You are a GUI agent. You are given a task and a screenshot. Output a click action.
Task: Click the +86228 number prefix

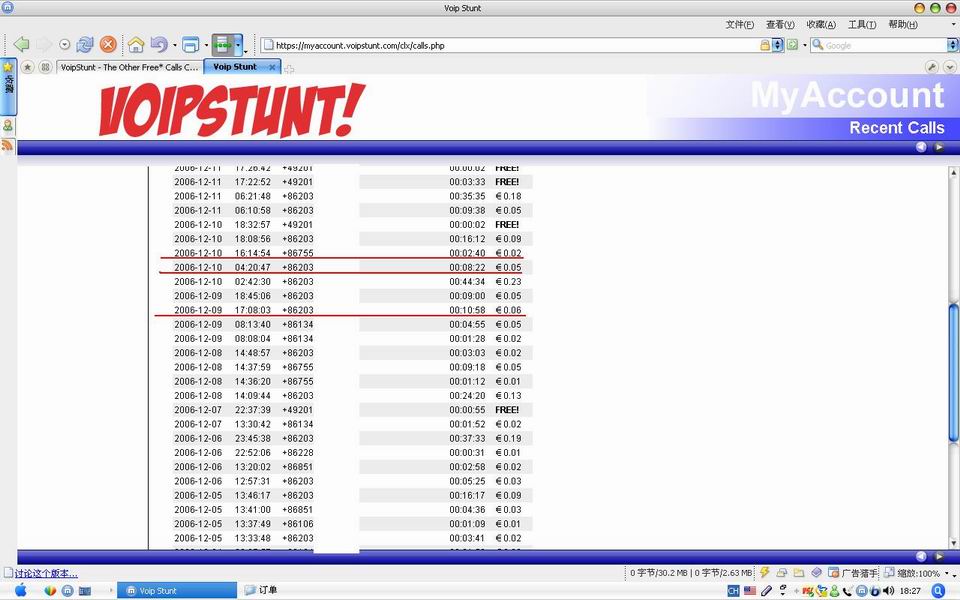pos(298,453)
